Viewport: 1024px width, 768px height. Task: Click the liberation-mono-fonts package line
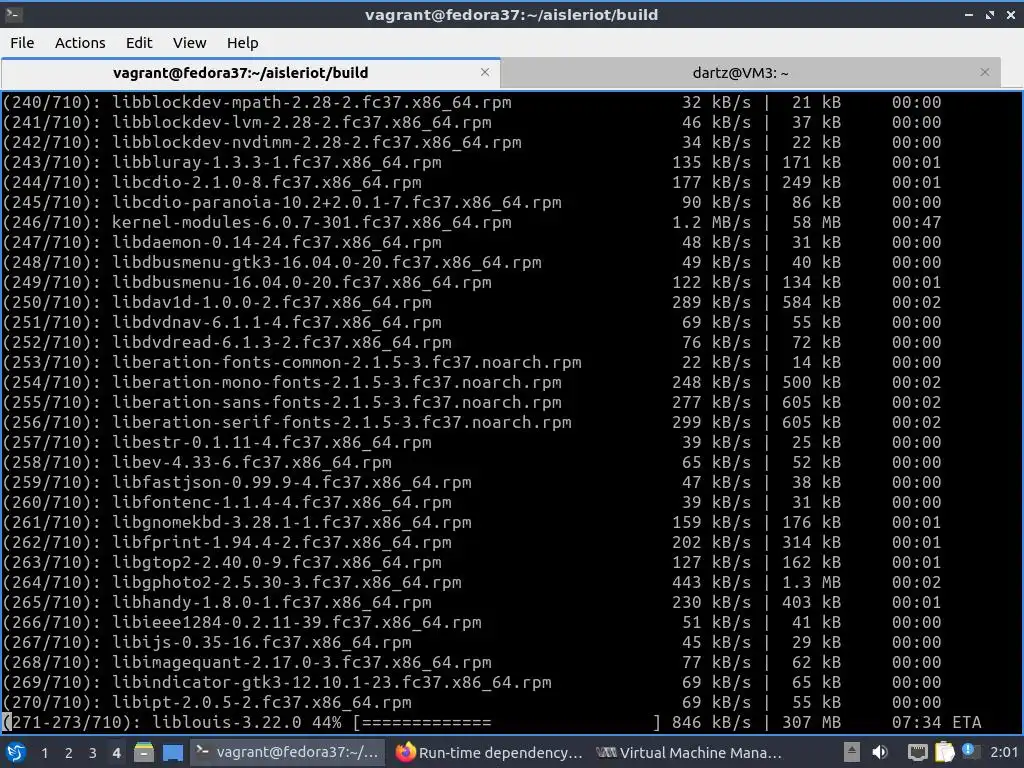pos(472,382)
